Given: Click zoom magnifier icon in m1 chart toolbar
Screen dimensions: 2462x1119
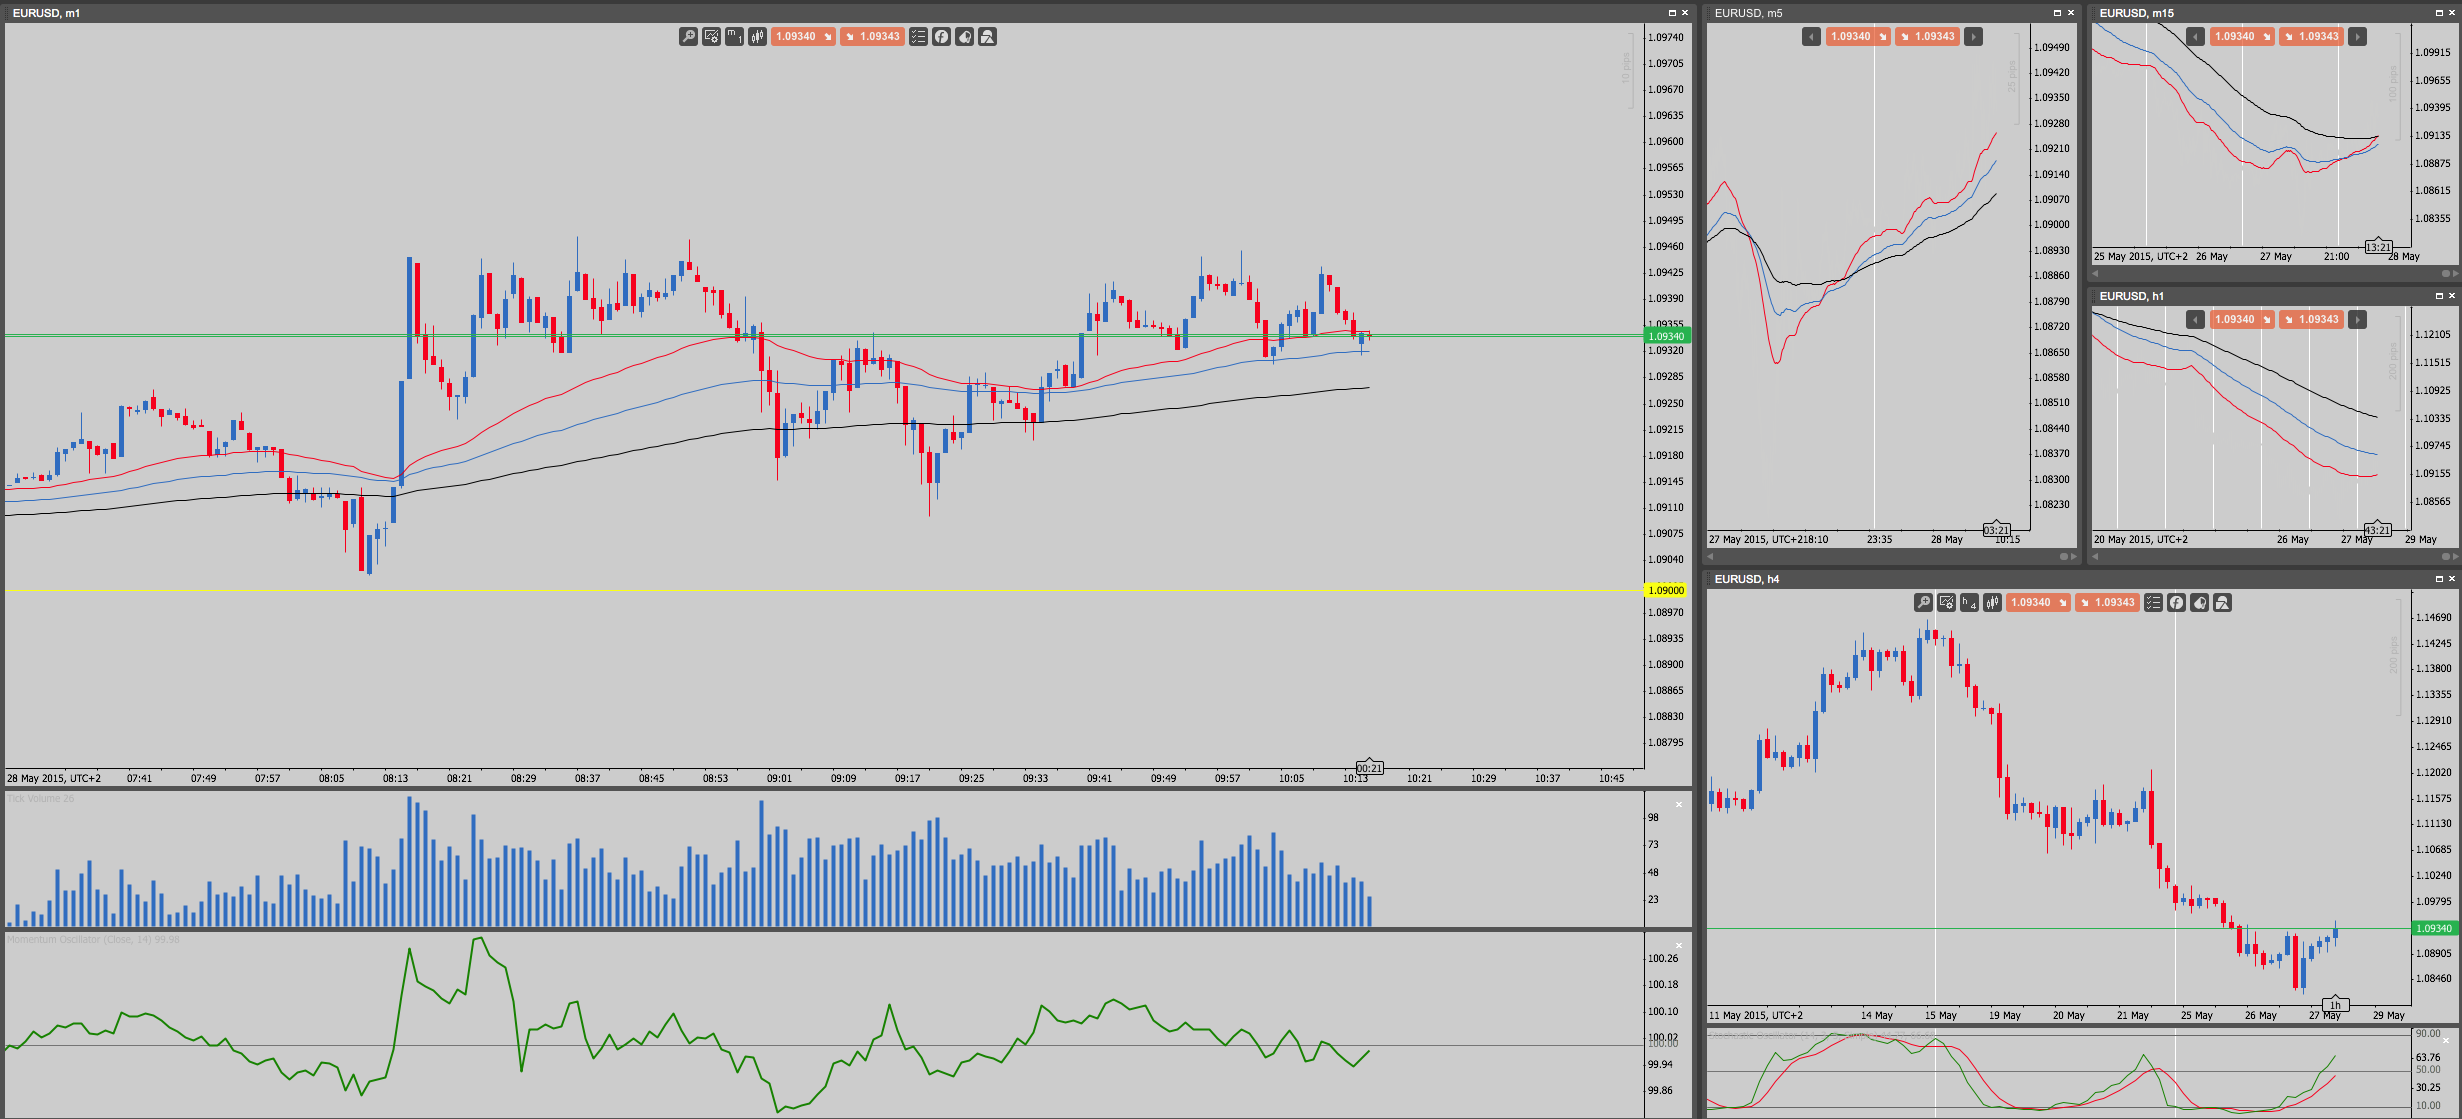Looking at the screenshot, I should click(x=688, y=37).
